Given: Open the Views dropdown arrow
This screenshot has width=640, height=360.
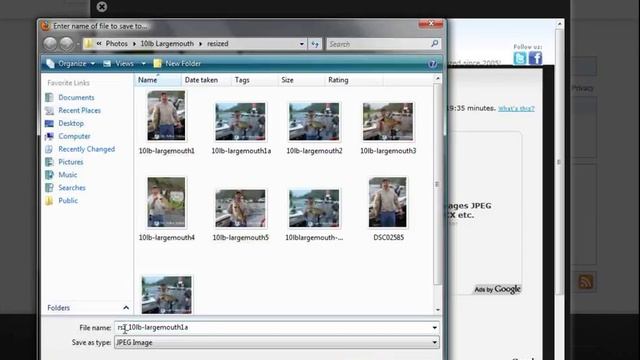Looking at the screenshot, I should coord(143,64).
